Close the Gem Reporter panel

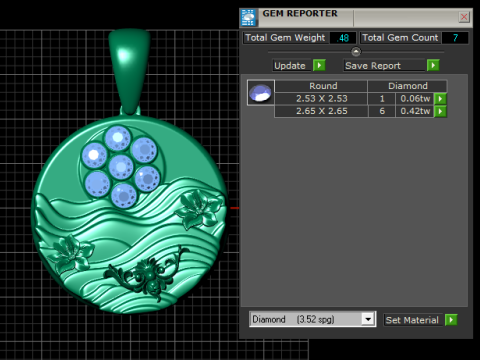pyautogui.click(x=464, y=17)
